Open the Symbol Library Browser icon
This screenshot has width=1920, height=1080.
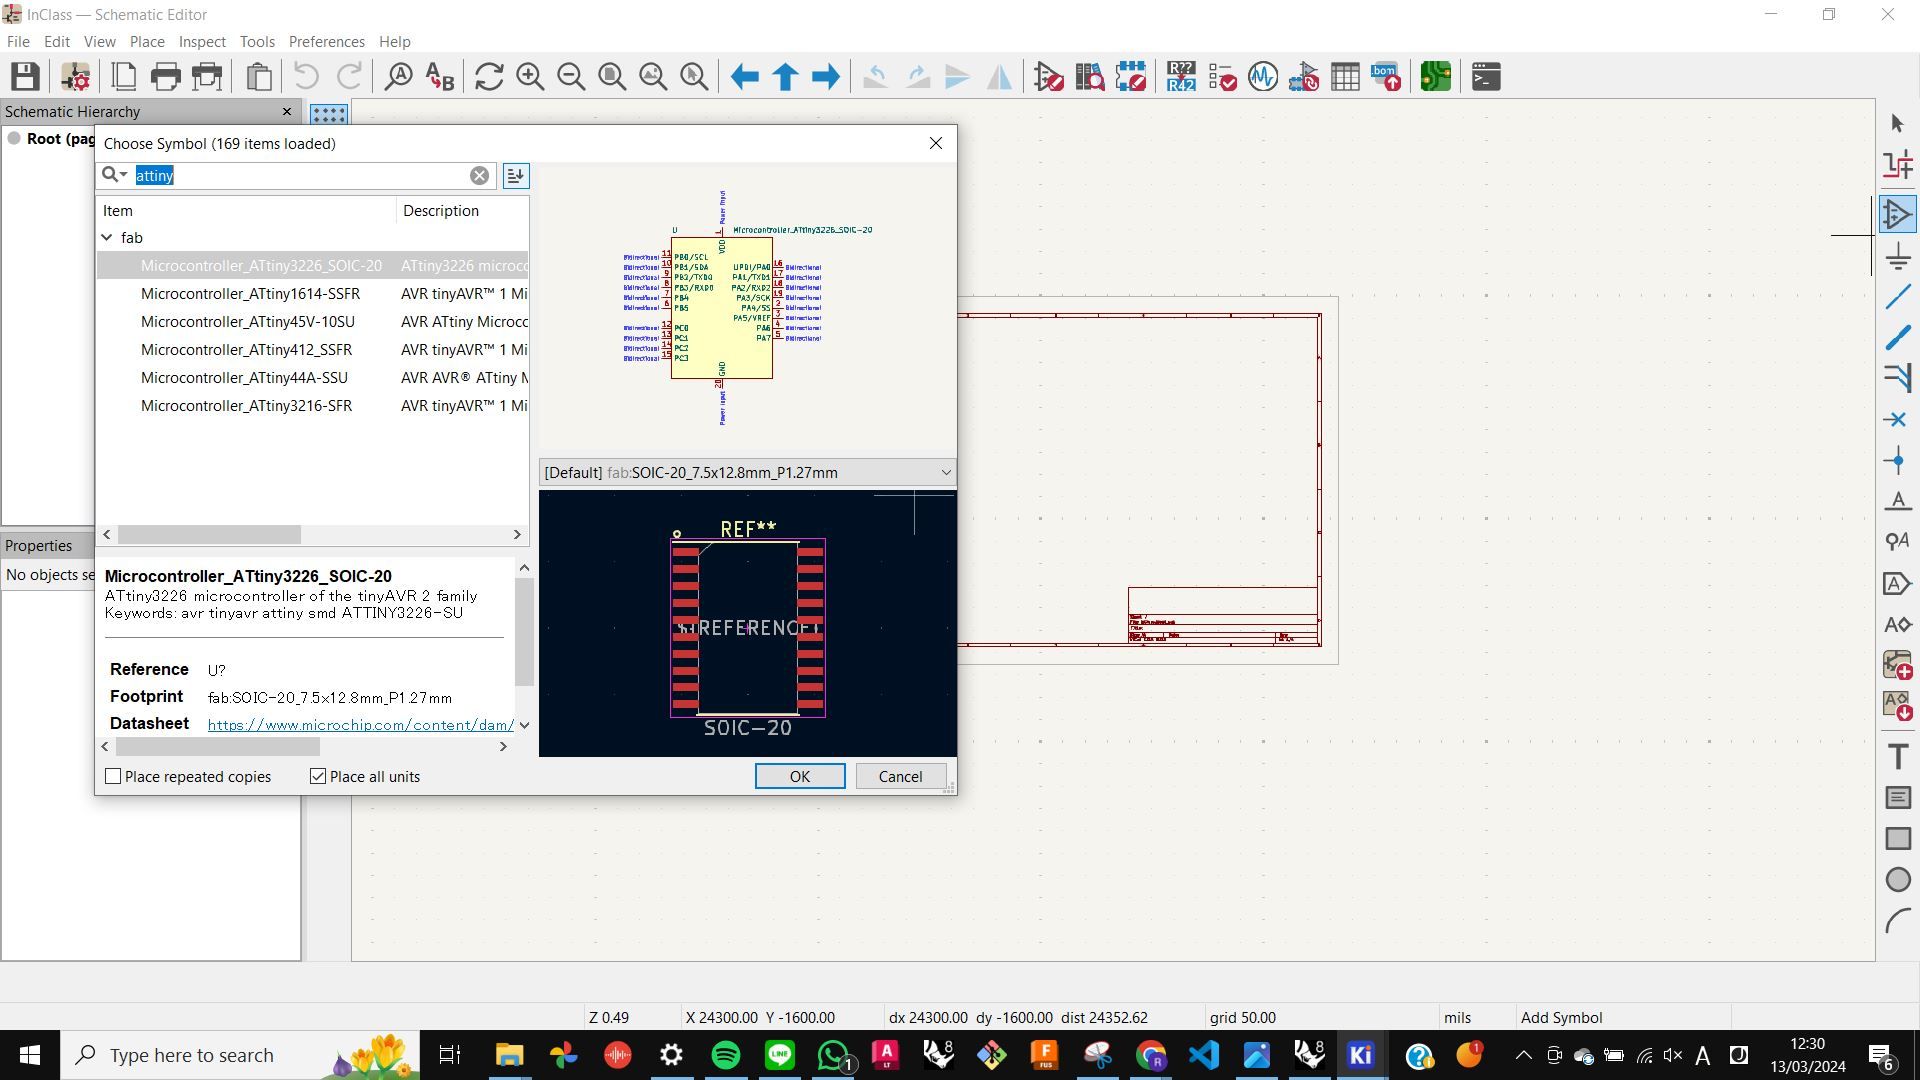pyautogui.click(x=1090, y=76)
